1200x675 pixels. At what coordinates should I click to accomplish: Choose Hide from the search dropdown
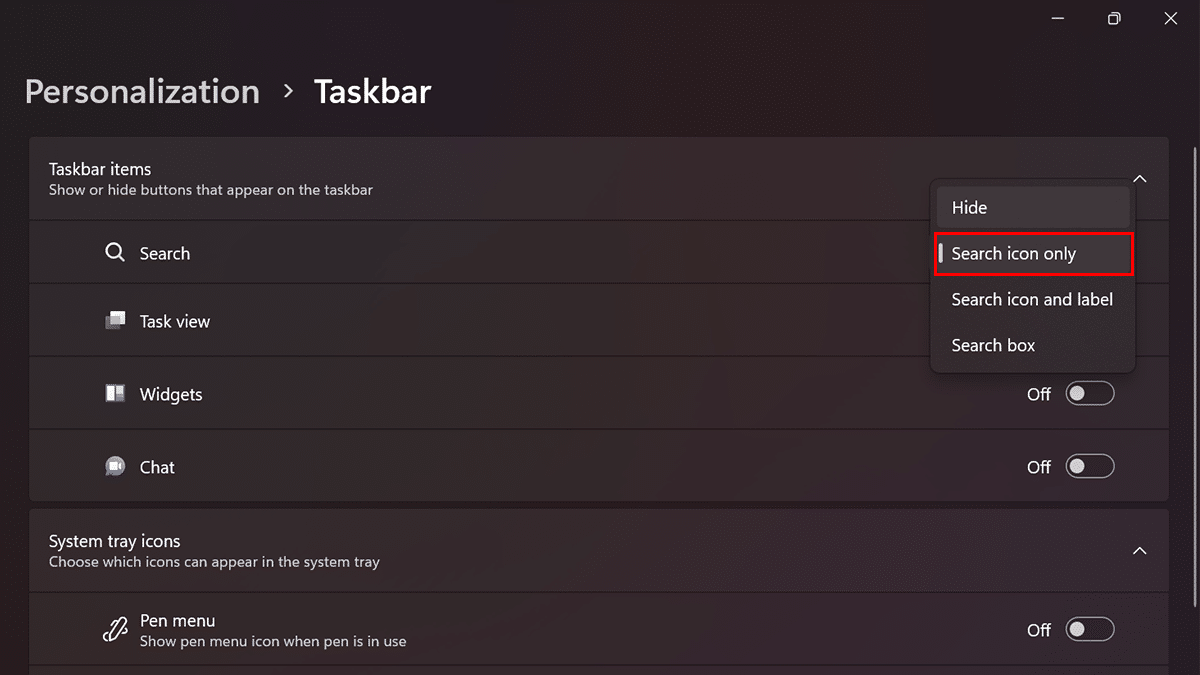tap(1032, 208)
